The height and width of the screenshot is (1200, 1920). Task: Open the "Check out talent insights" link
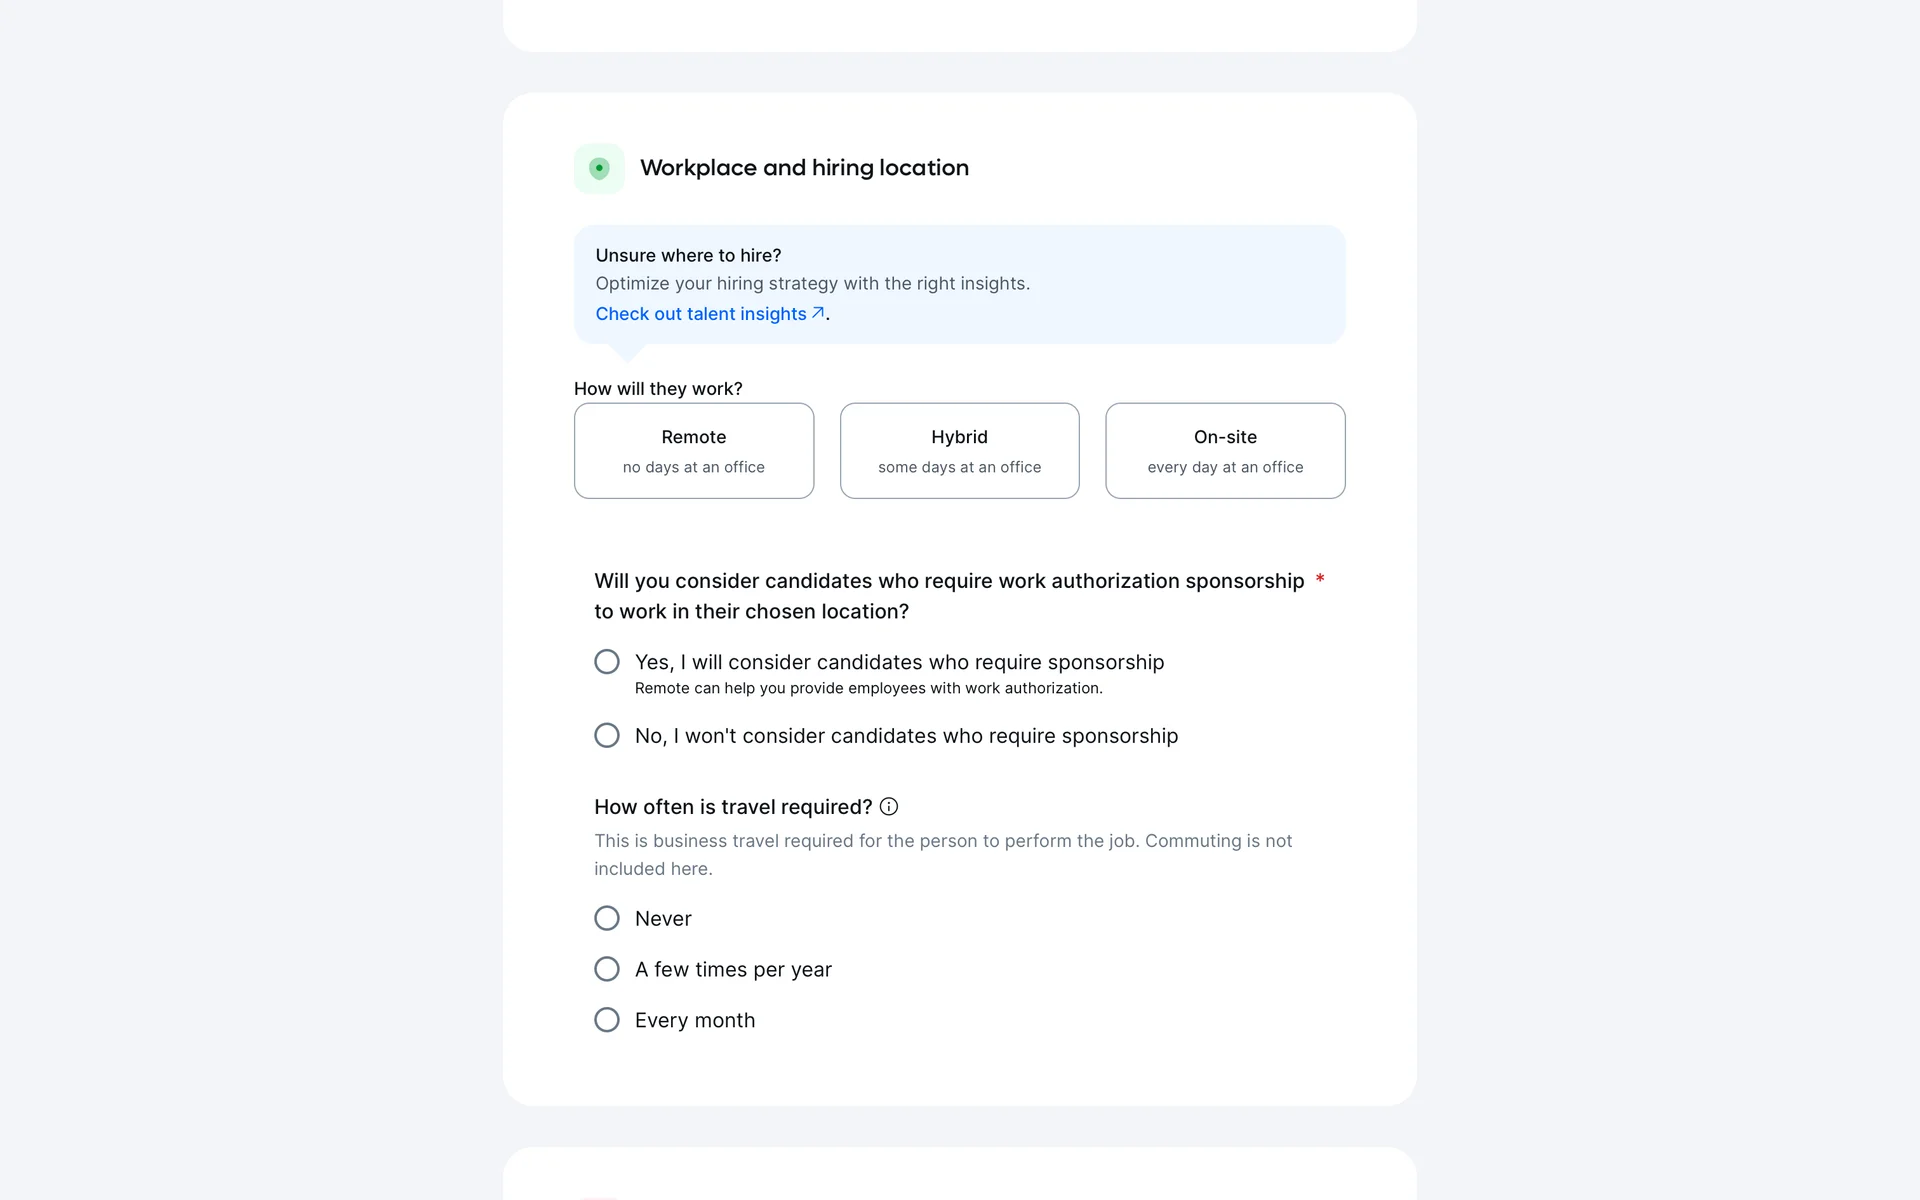pos(700,314)
